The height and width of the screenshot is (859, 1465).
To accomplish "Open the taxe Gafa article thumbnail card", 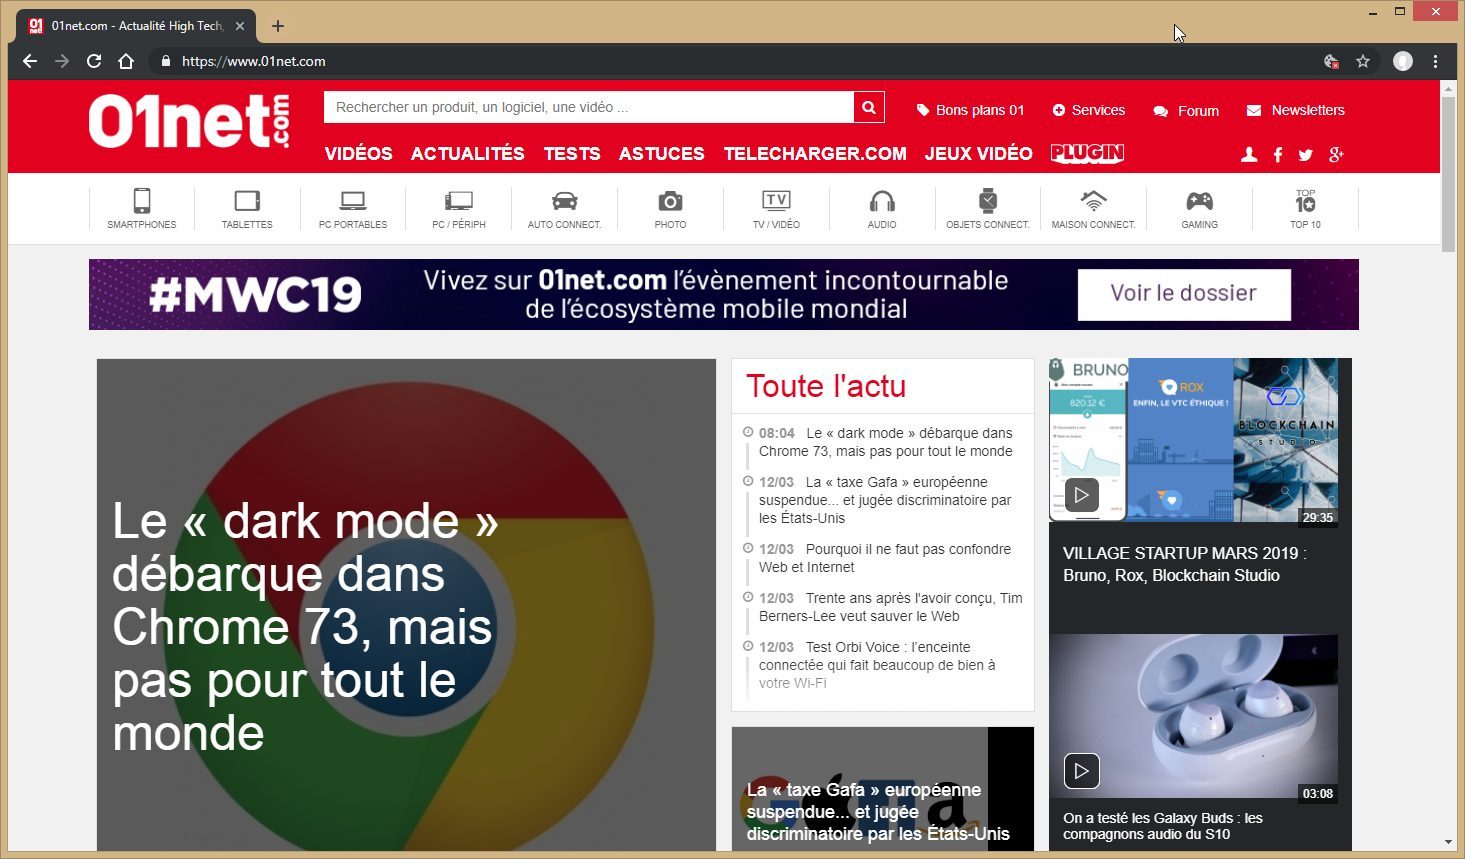I will click(x=883, y=789).
